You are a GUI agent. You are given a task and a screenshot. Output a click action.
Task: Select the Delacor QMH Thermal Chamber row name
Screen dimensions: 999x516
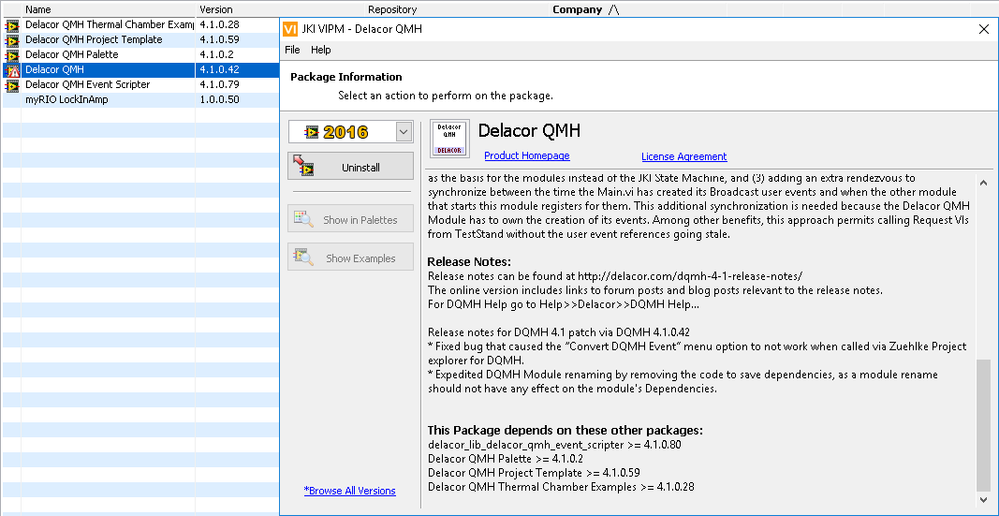[109, 25]
